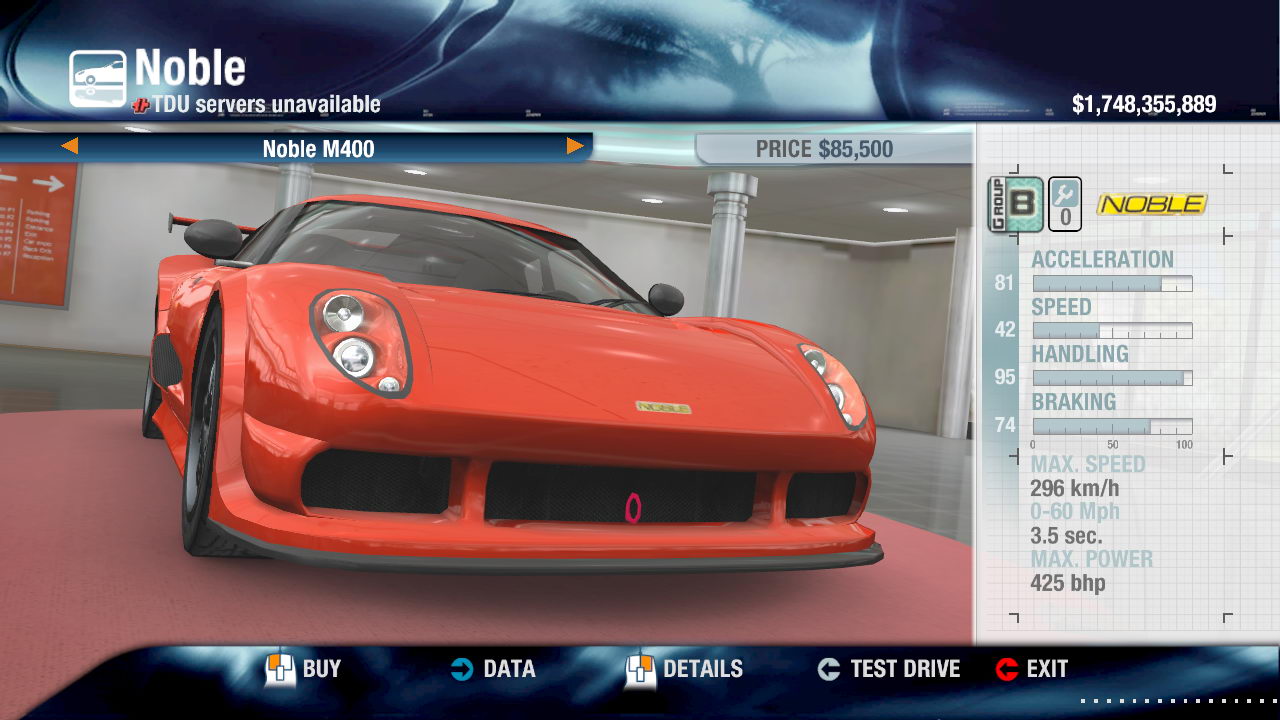Click the BUY button icon
The height and width of the screenshot is (720, 1280).
(x=280, y=670)
